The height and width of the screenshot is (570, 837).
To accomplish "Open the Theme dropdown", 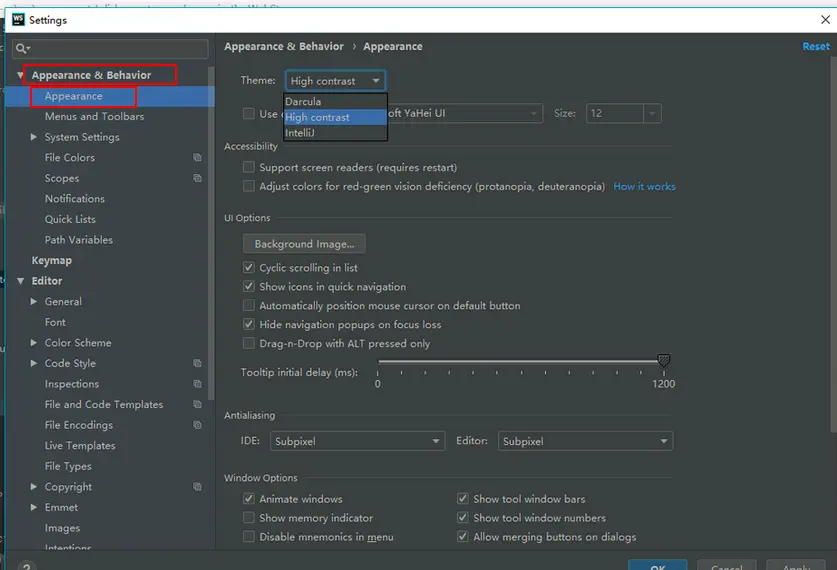I will pos(335,81).
